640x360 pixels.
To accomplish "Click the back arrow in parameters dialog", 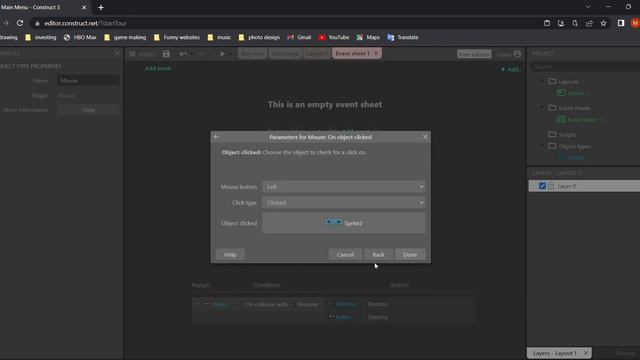I will click(x=216, y=137).
